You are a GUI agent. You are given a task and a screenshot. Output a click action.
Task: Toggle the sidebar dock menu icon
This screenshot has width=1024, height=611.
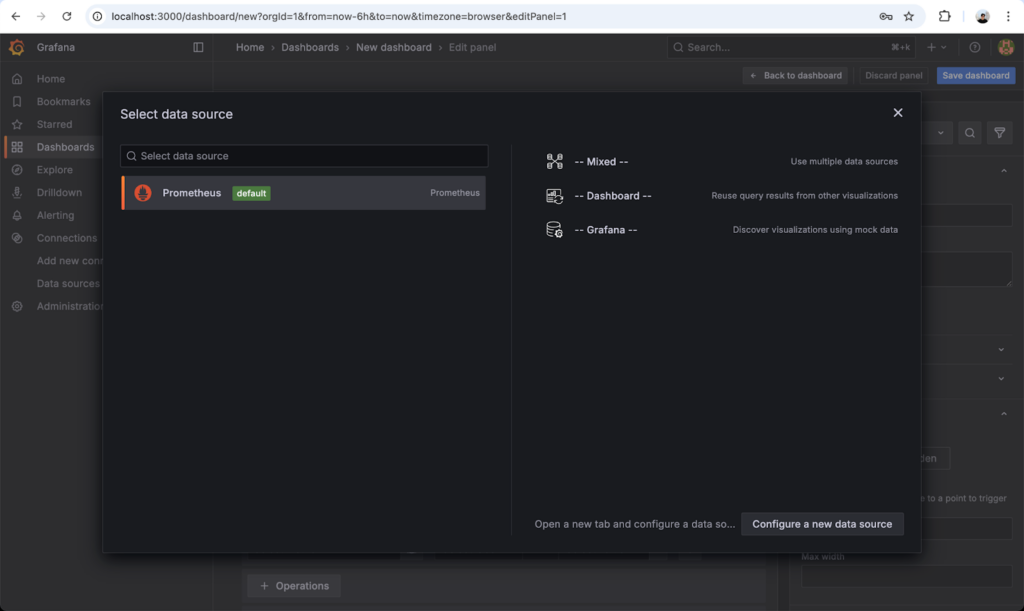pyautogui.click(x=198, y=47)
